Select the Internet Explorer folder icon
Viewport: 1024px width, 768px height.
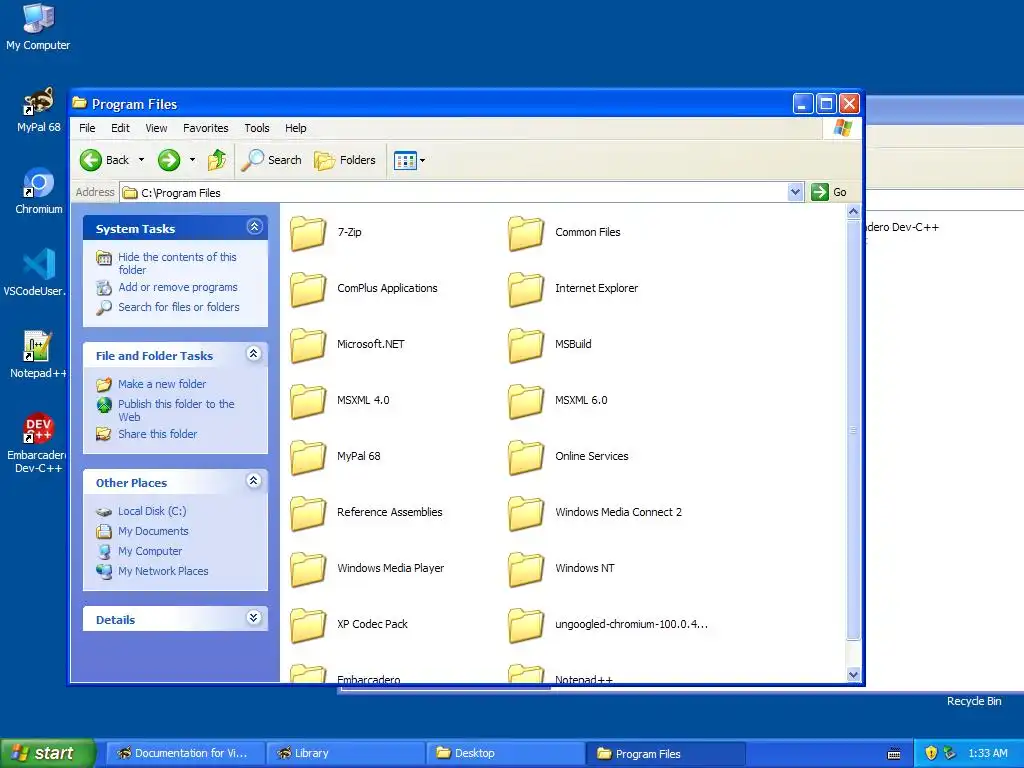click(526, 289)
